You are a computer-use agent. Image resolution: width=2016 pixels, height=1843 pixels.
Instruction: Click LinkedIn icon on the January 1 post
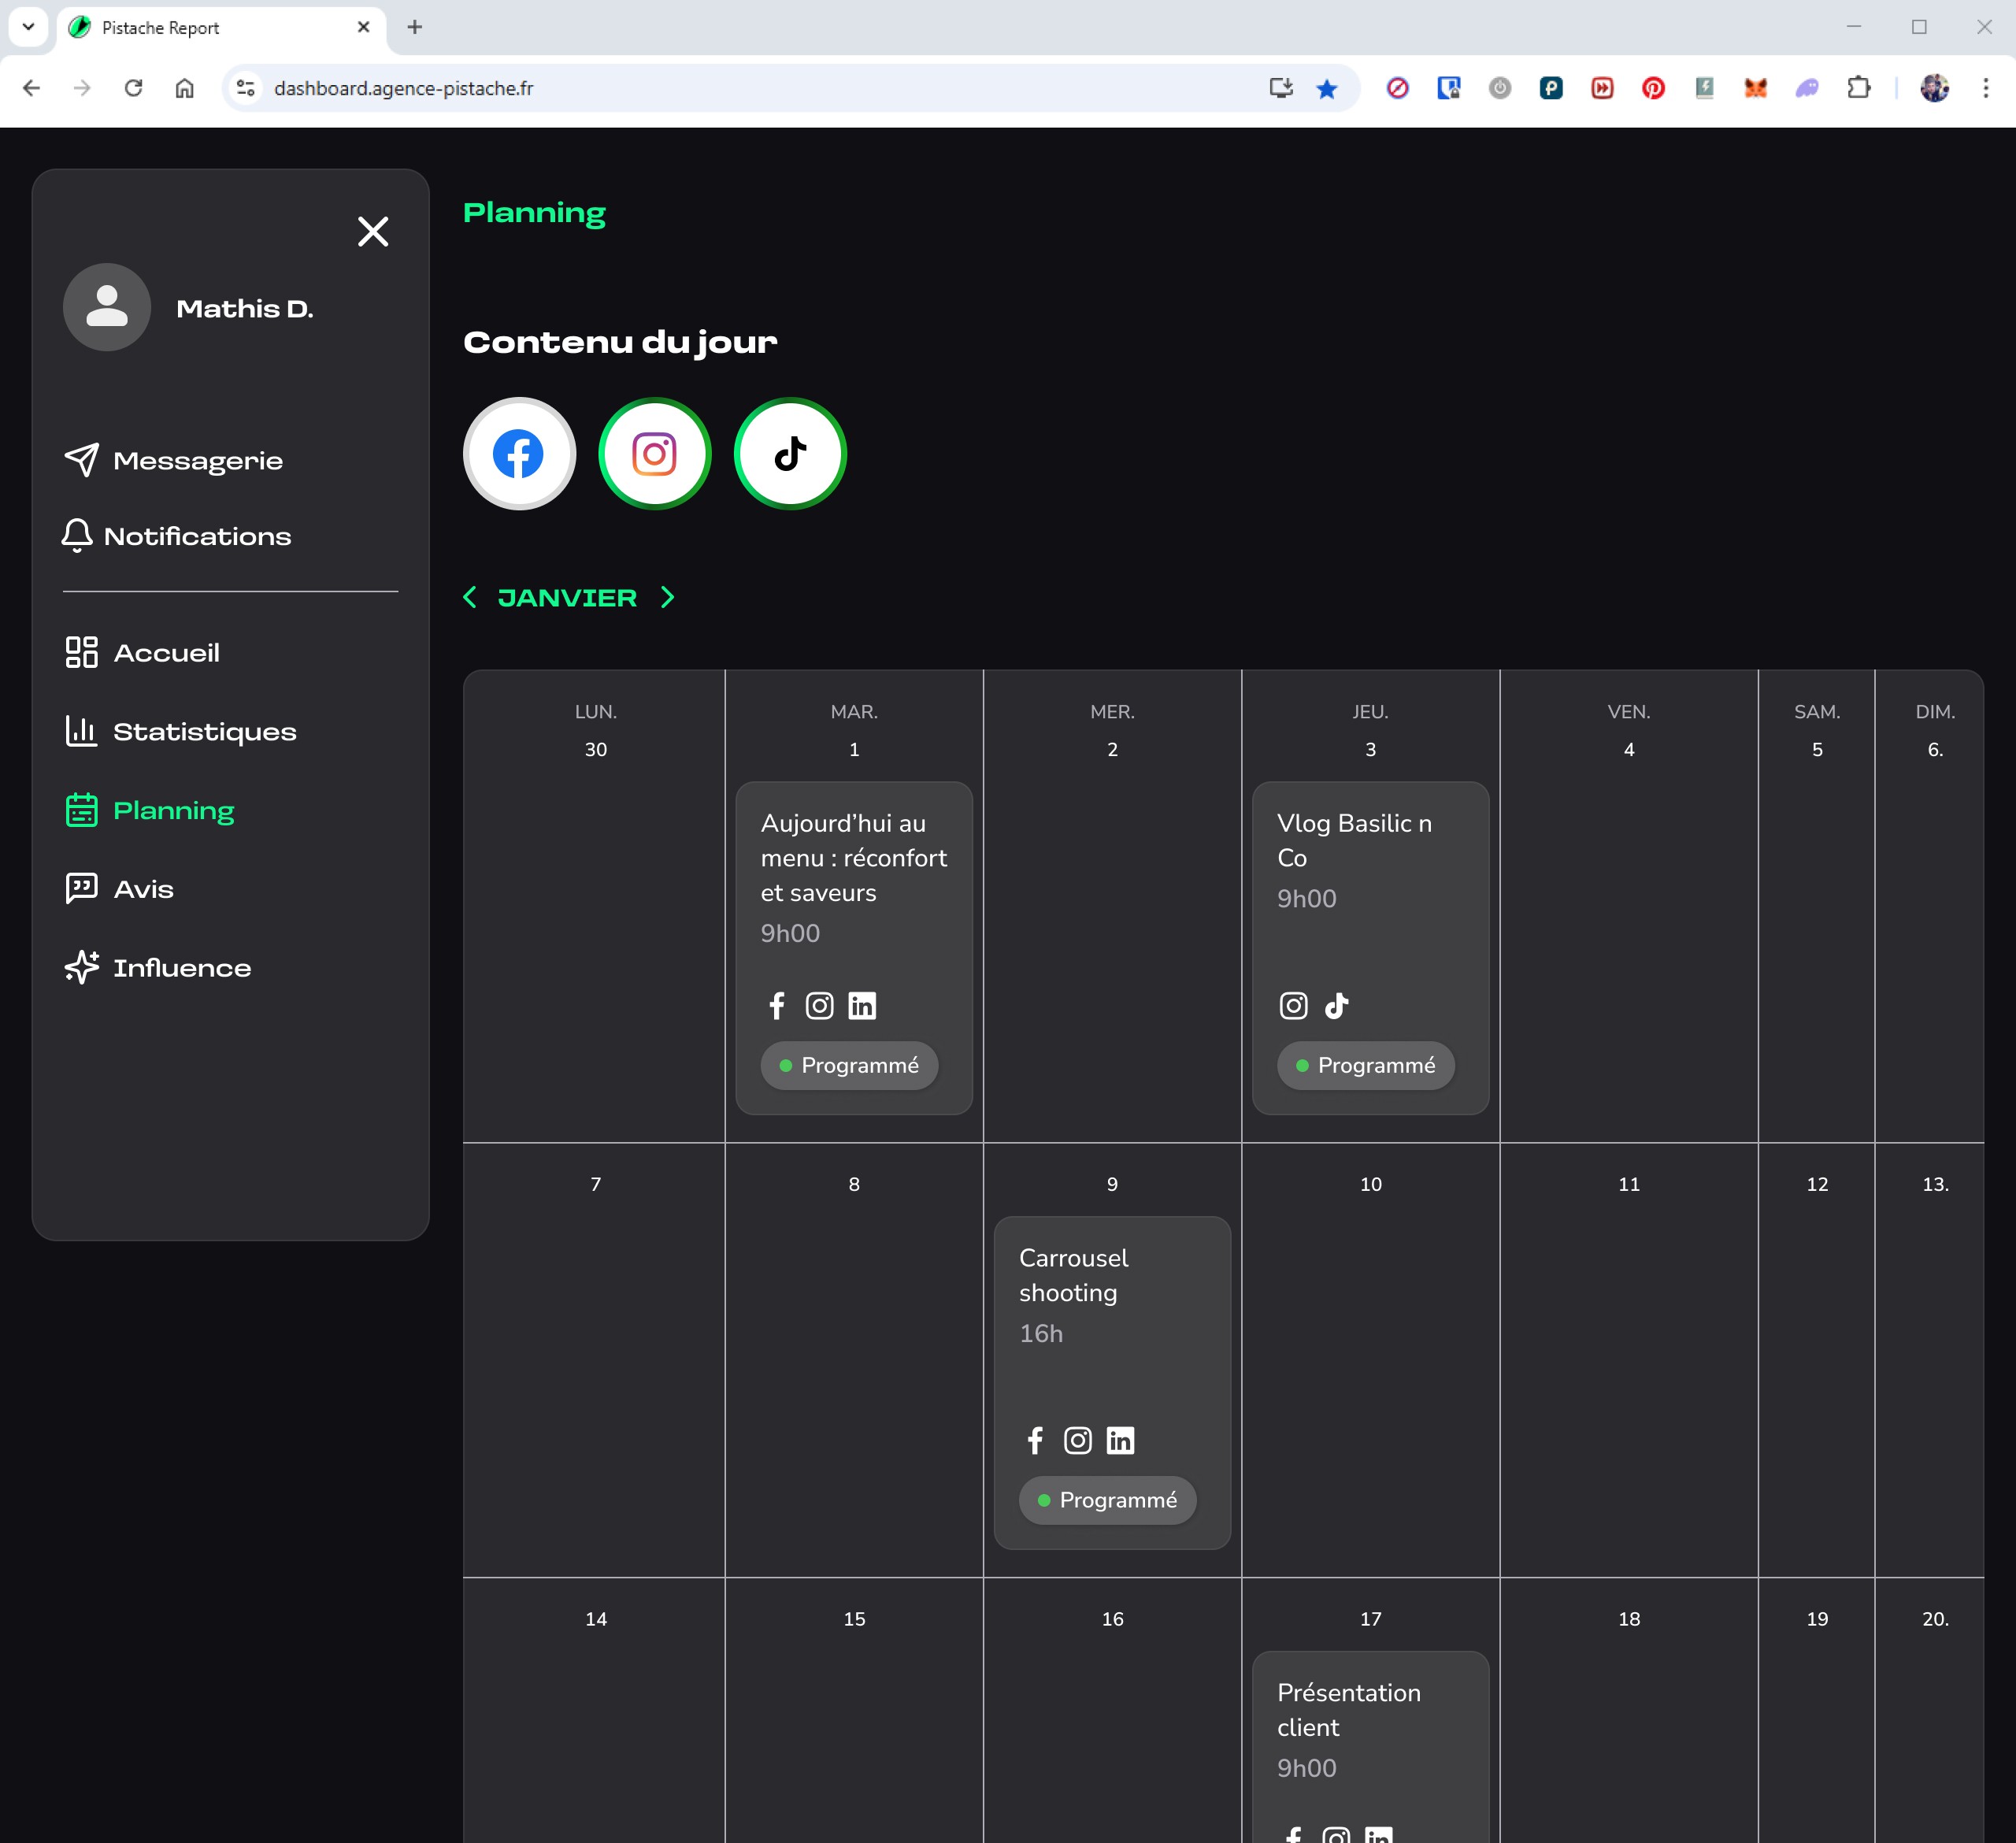tap(862, 1005)
